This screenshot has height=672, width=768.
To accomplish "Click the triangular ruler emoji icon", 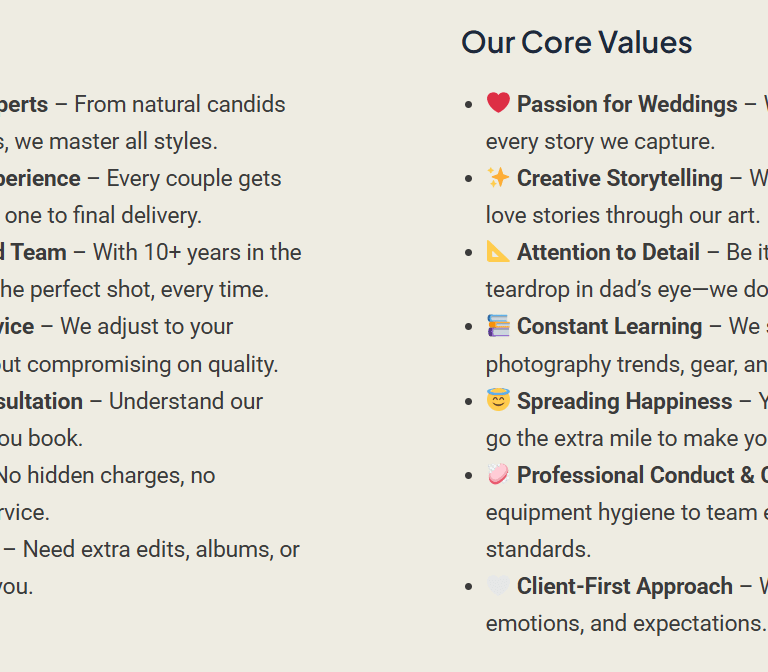I will (498, 252).
